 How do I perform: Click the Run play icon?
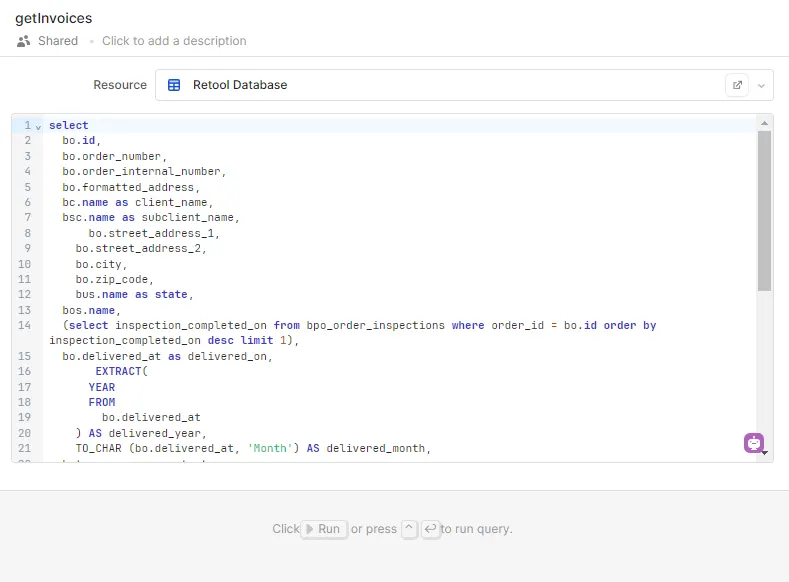(x=309, y=529)
